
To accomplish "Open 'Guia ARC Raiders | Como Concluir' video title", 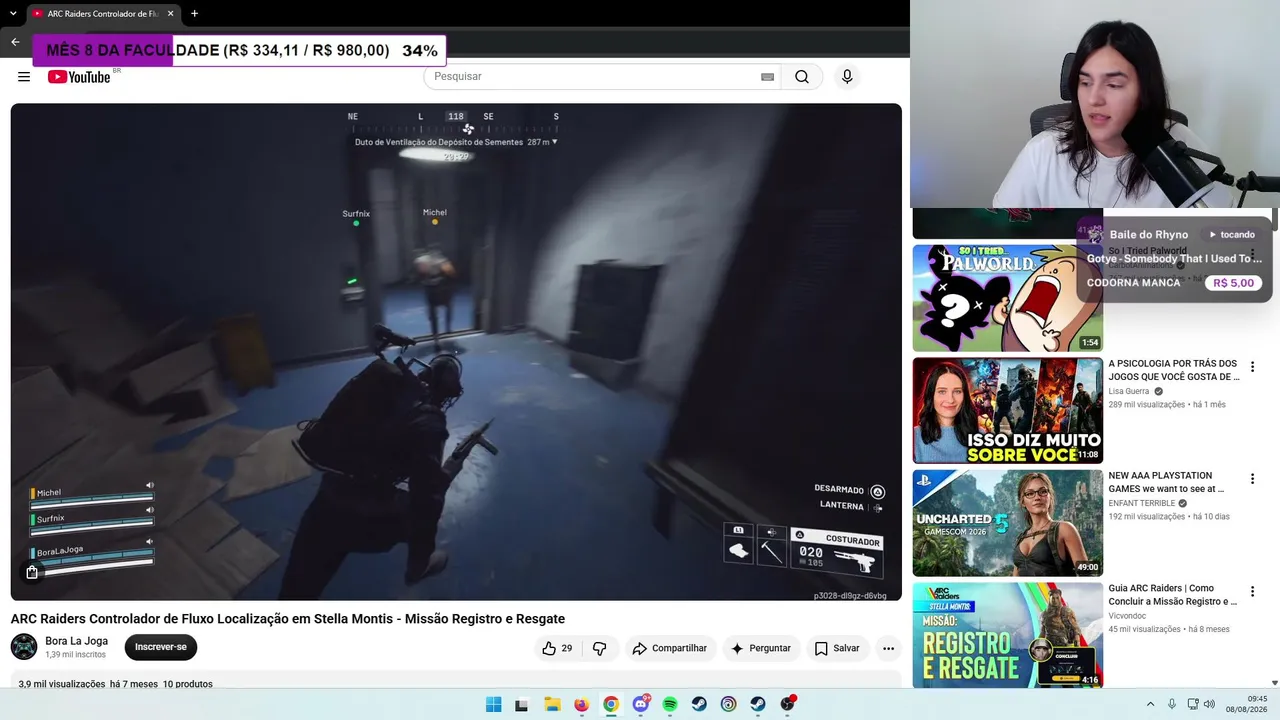I will coord(1173,595).
